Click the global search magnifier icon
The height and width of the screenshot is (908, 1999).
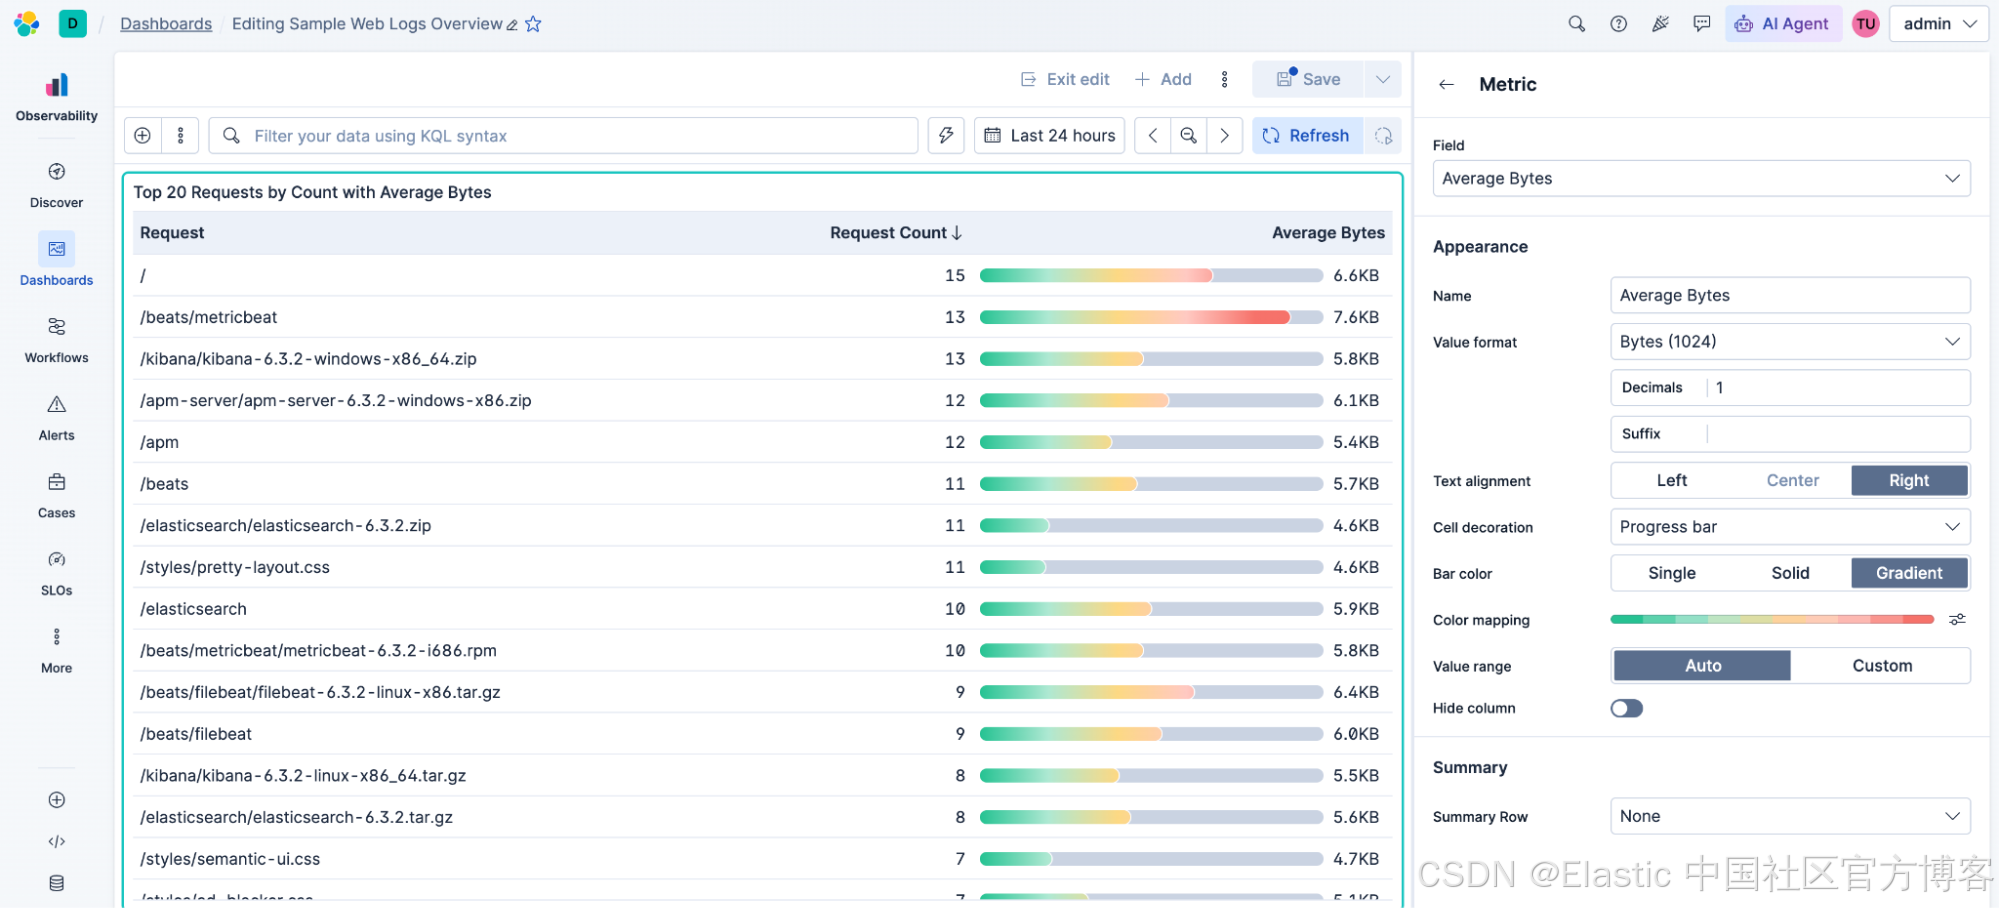tap(1576, 24)
